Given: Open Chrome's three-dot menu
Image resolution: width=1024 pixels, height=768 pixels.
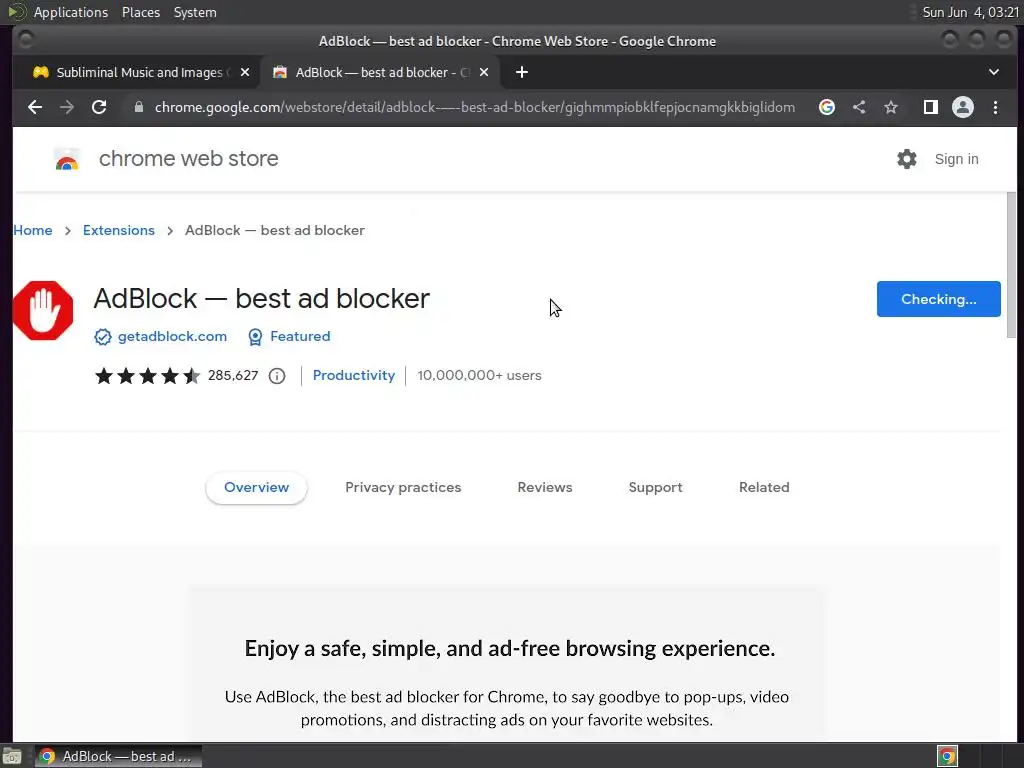Looking at the screenshot, I should (x=995, y=107).
